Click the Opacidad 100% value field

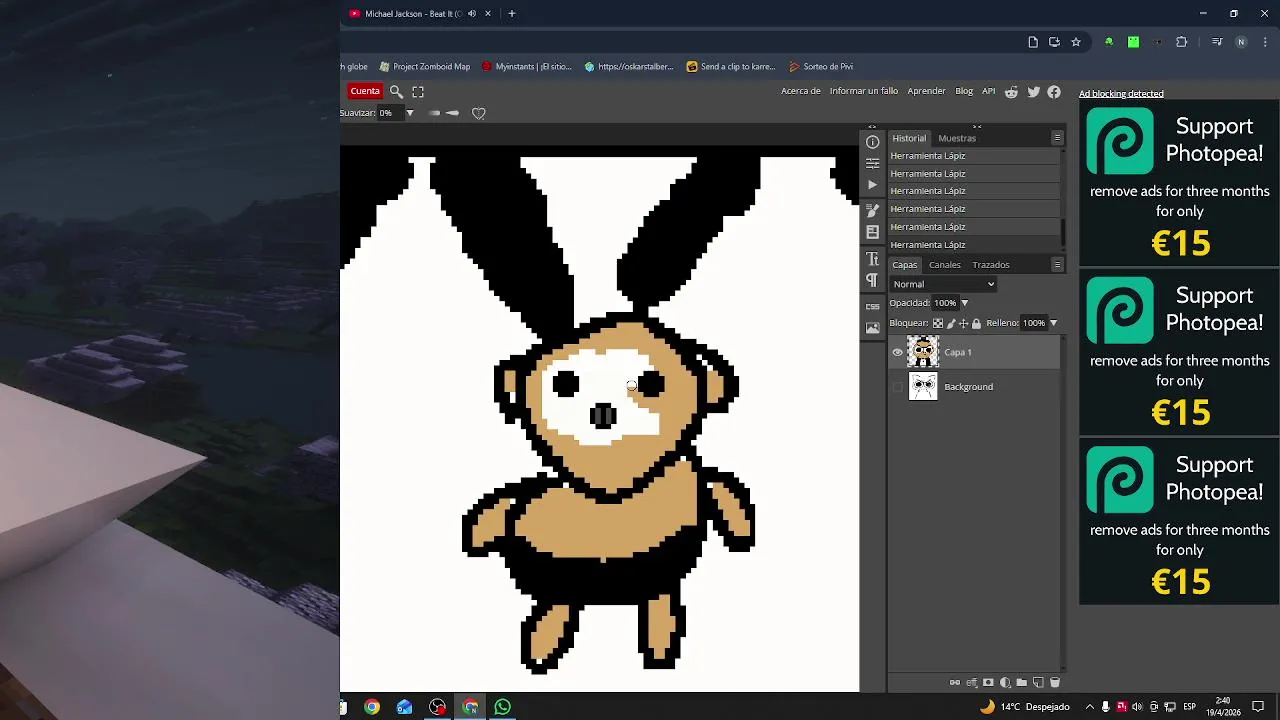[945, 303]
